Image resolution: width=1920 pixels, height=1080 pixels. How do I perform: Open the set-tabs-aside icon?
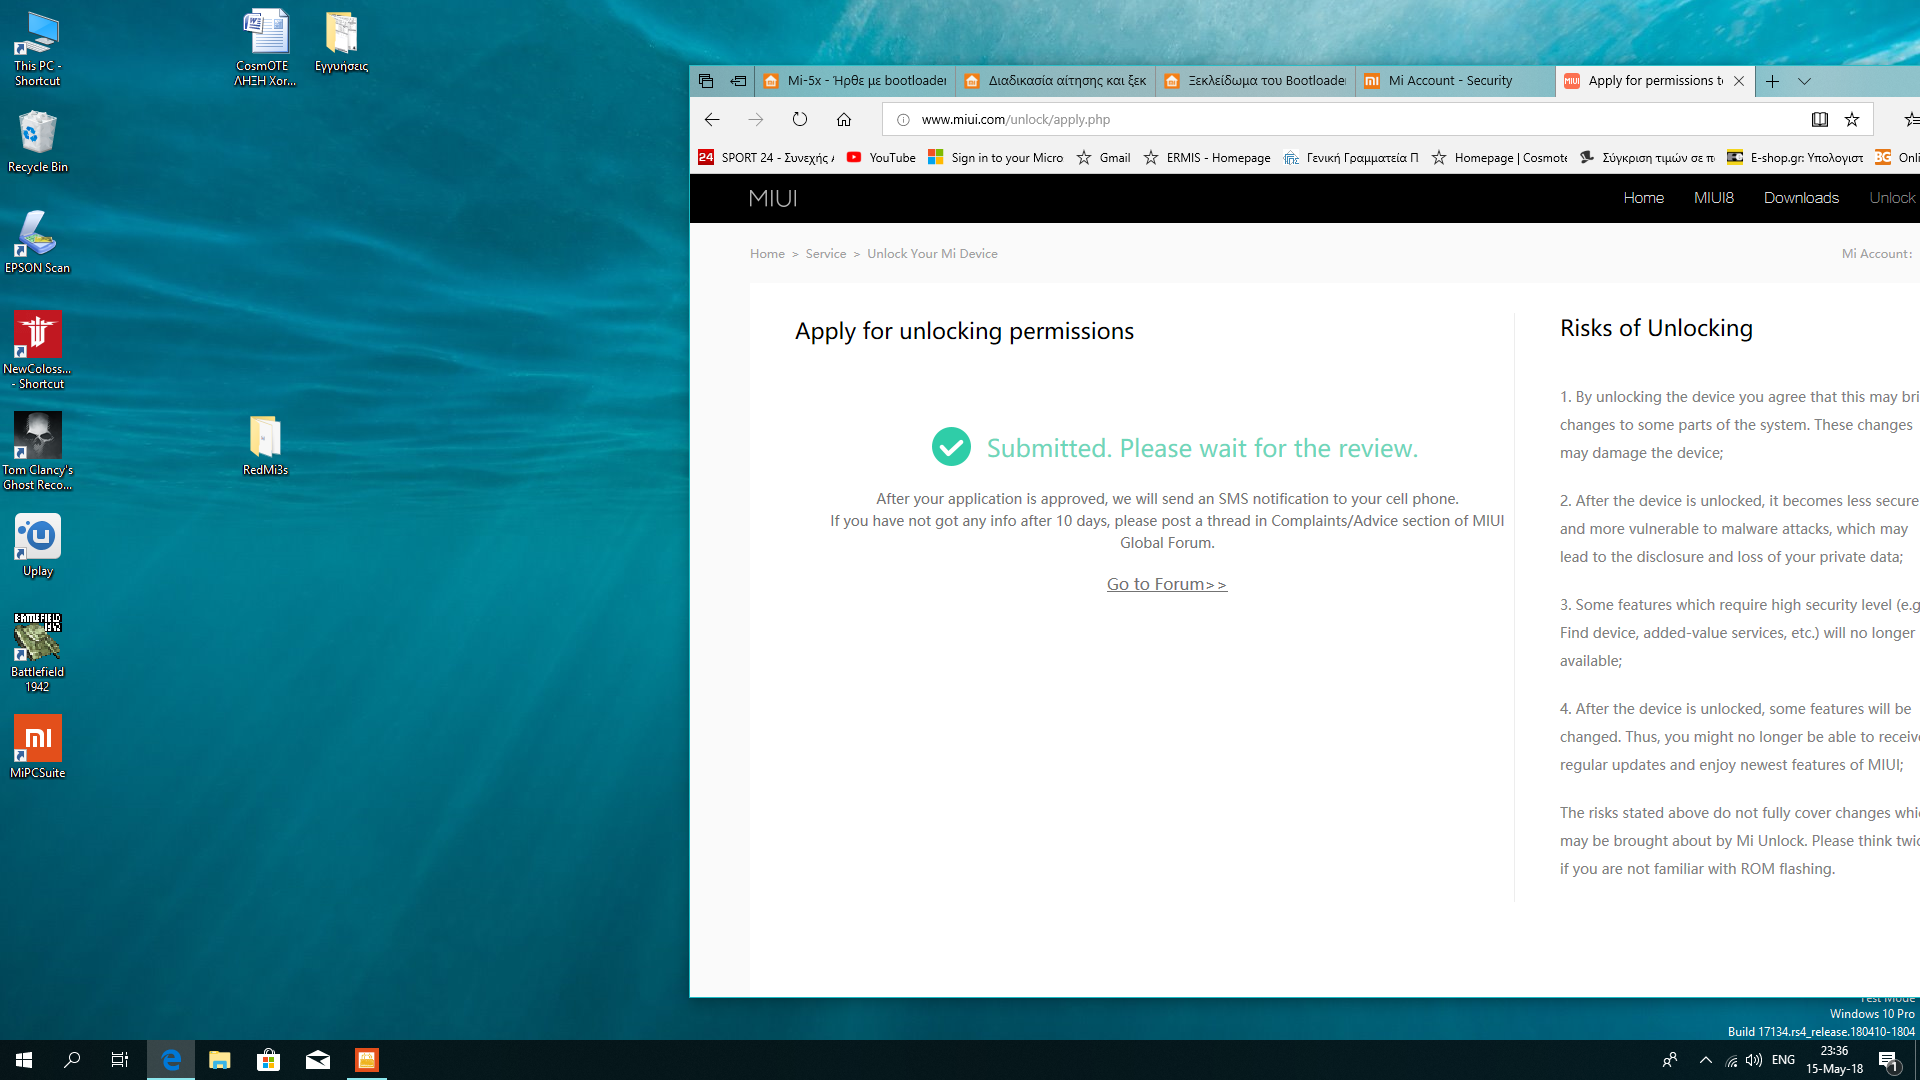pos(738,81)
